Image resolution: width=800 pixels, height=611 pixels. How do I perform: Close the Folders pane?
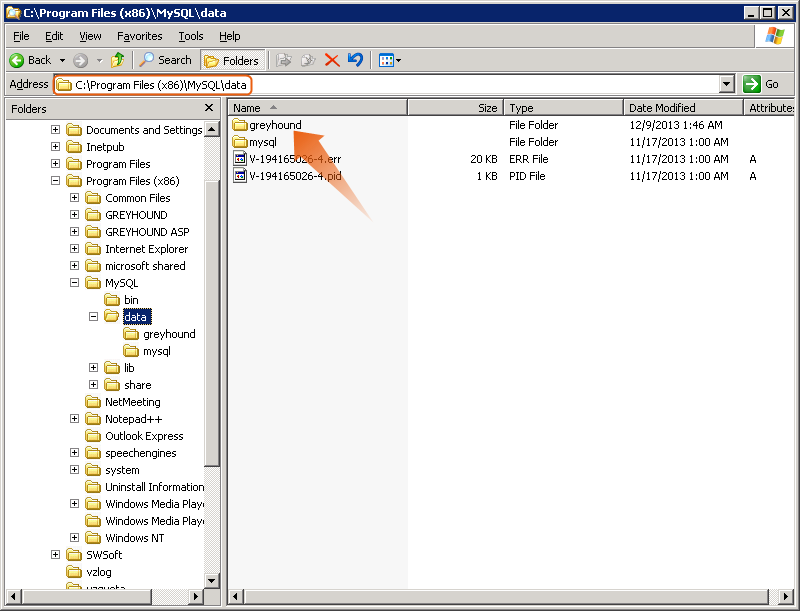point(209,108)
